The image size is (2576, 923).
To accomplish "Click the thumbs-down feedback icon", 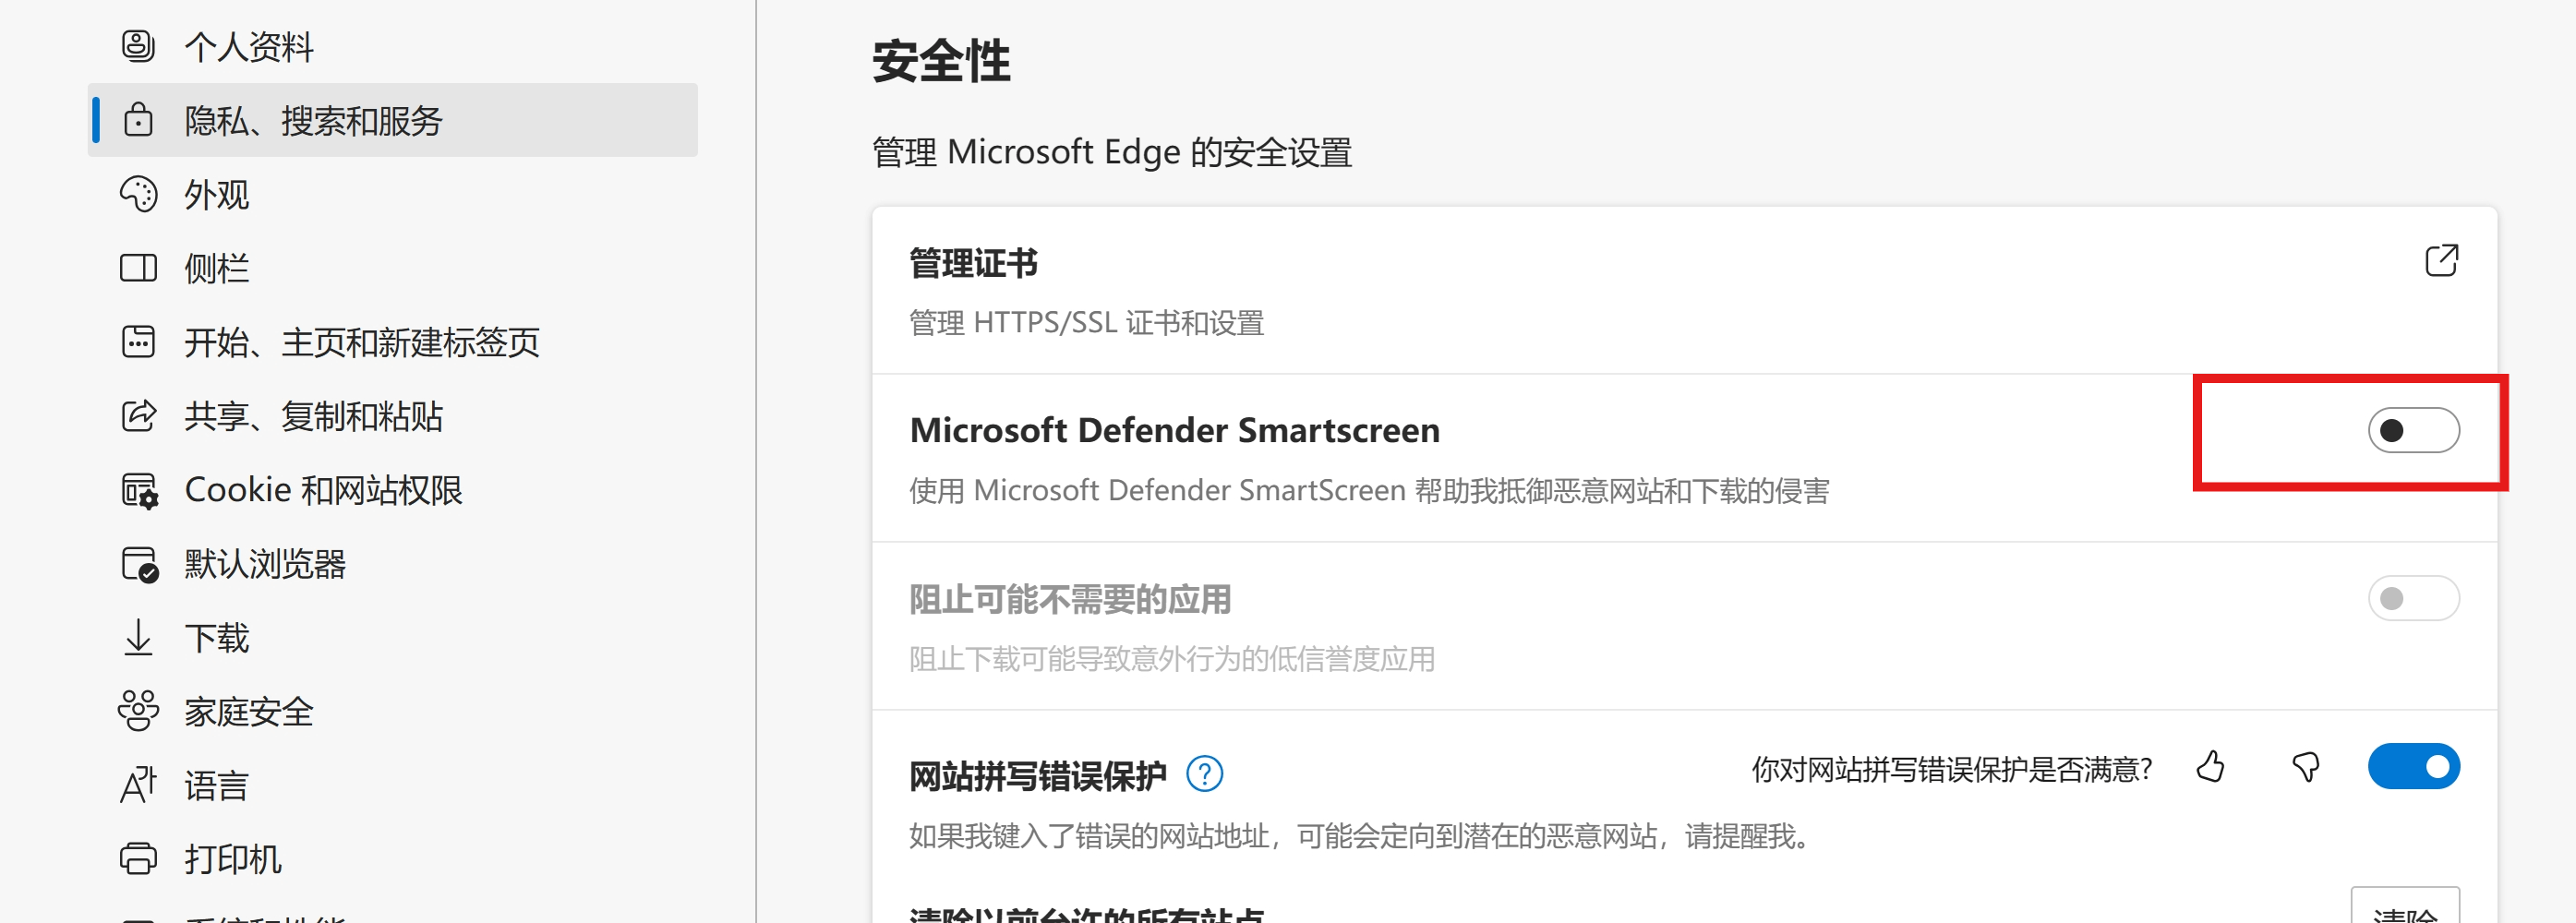I will coord(2306,767).
